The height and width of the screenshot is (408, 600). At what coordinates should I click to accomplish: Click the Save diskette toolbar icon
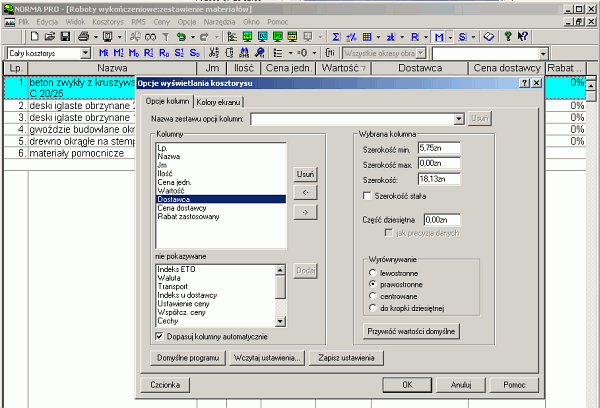pyautogui.click(x=65, y=36)
